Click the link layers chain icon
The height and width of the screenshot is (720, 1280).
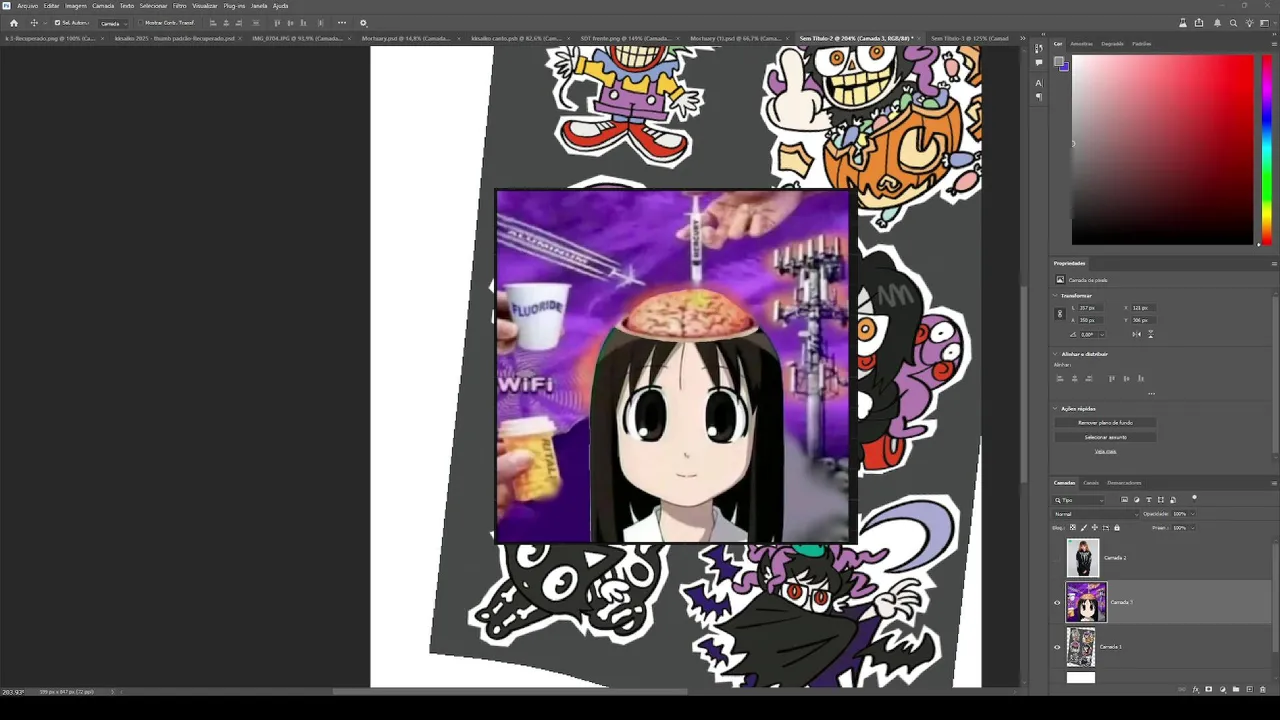point(1182,689)
